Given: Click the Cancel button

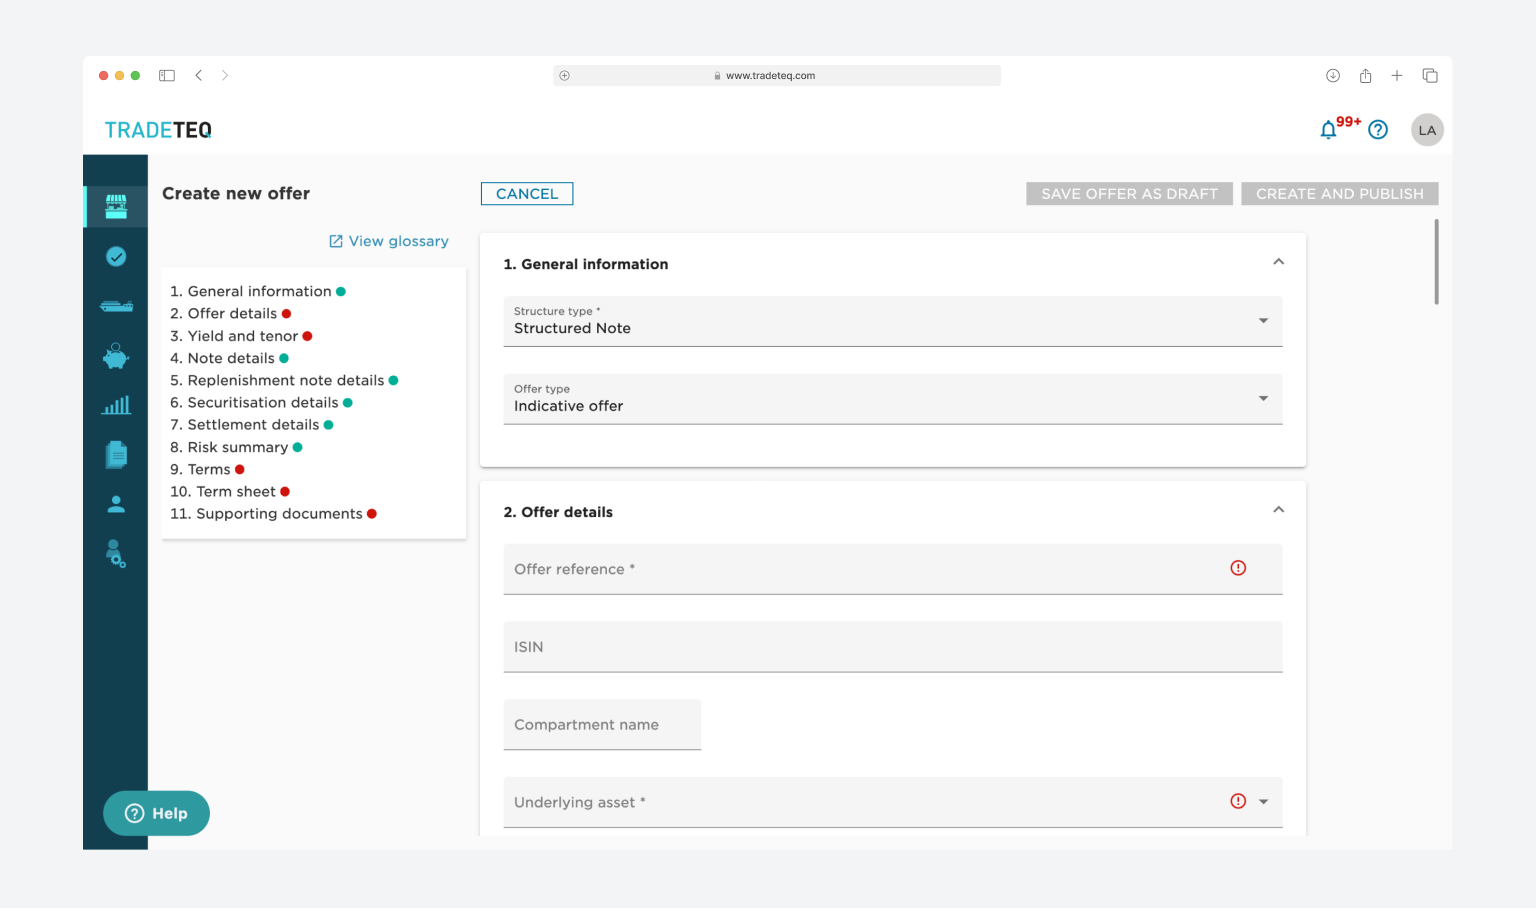Looking at the screenshot, I should pos(527,194).
